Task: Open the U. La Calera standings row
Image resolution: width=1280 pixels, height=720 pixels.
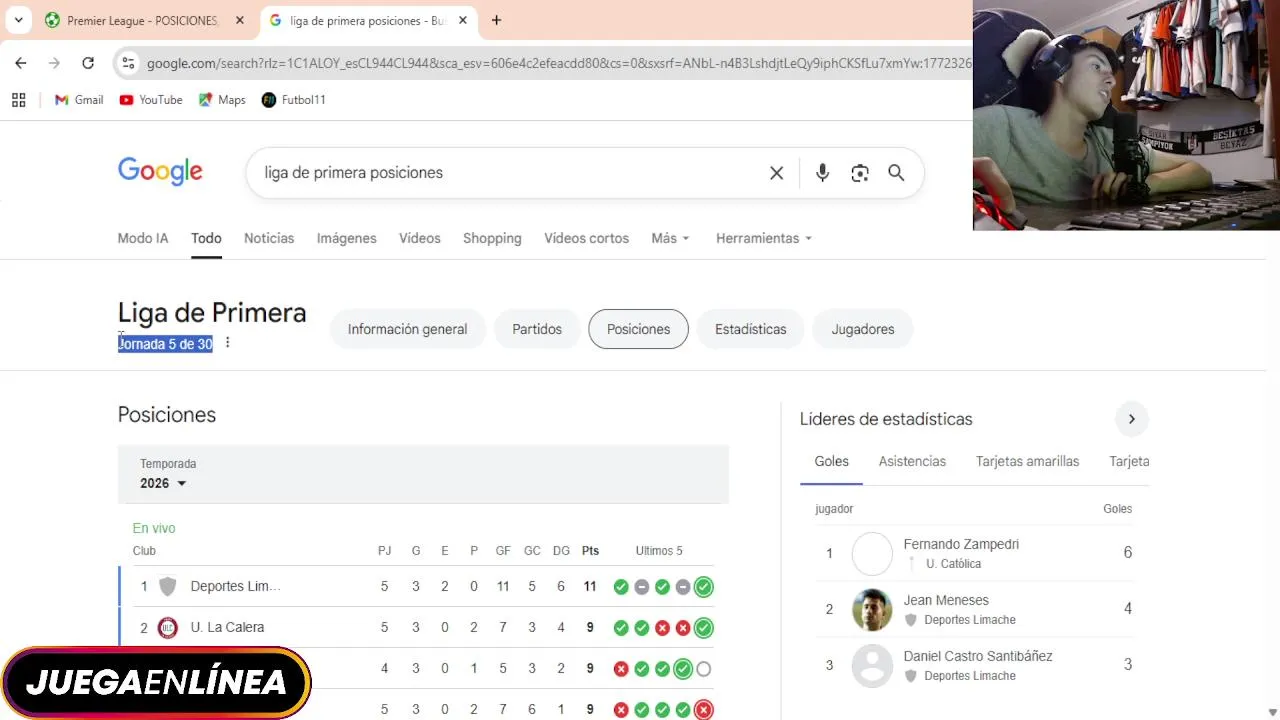Action: (x=424, y=628)
